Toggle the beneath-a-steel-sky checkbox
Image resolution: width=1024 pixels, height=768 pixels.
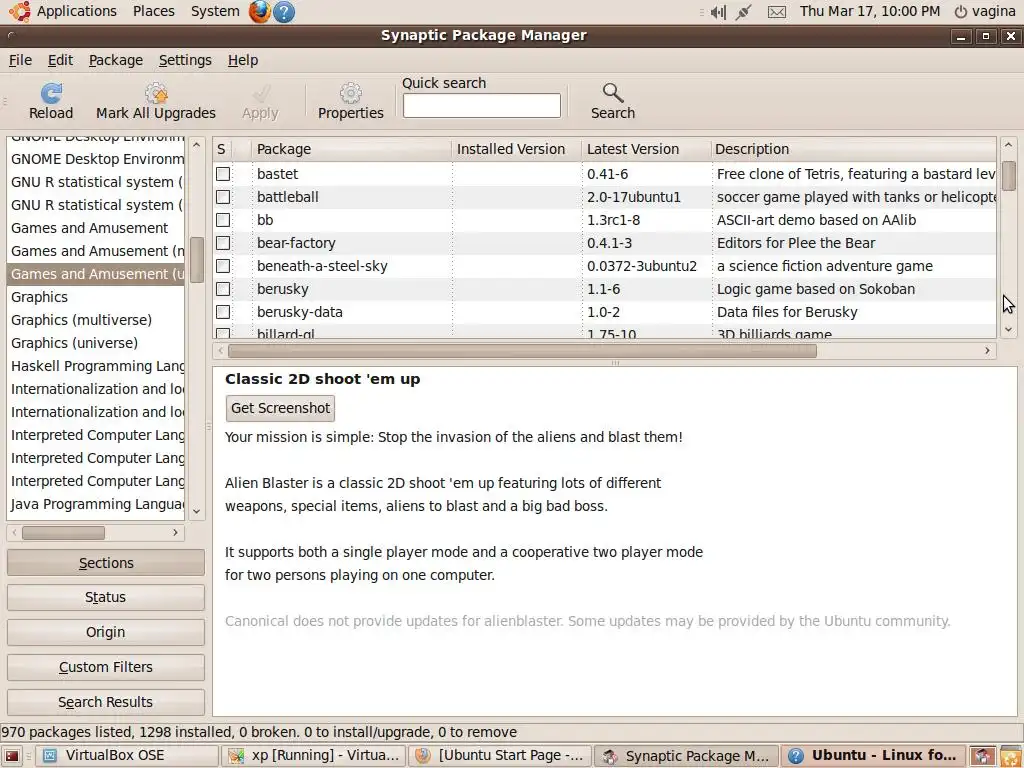coord(223,266)
